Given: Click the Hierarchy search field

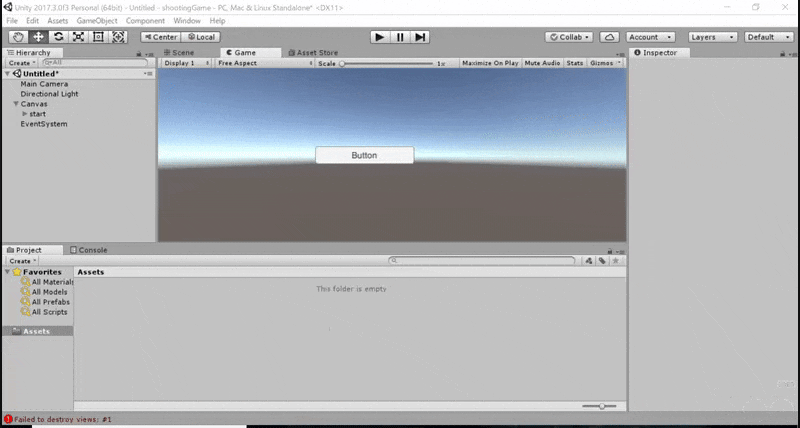Looking at the screenshot, I should [95, 63].
